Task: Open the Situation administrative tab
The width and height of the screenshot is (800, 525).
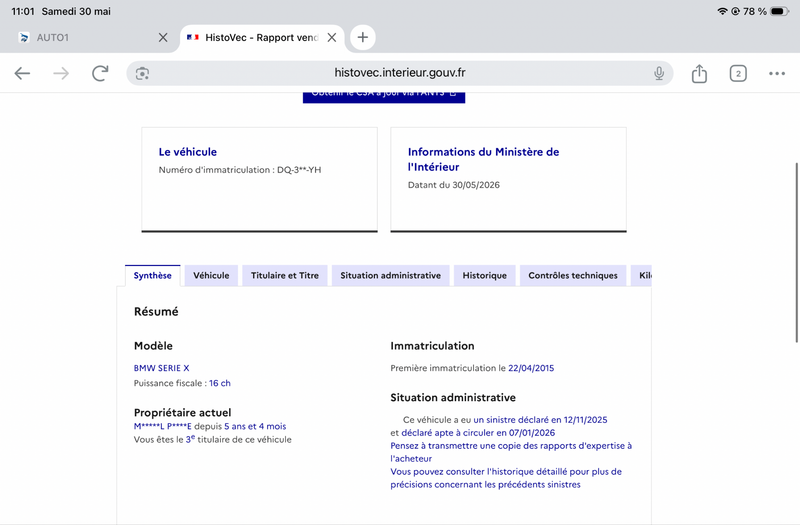Action: coord(390,276)
